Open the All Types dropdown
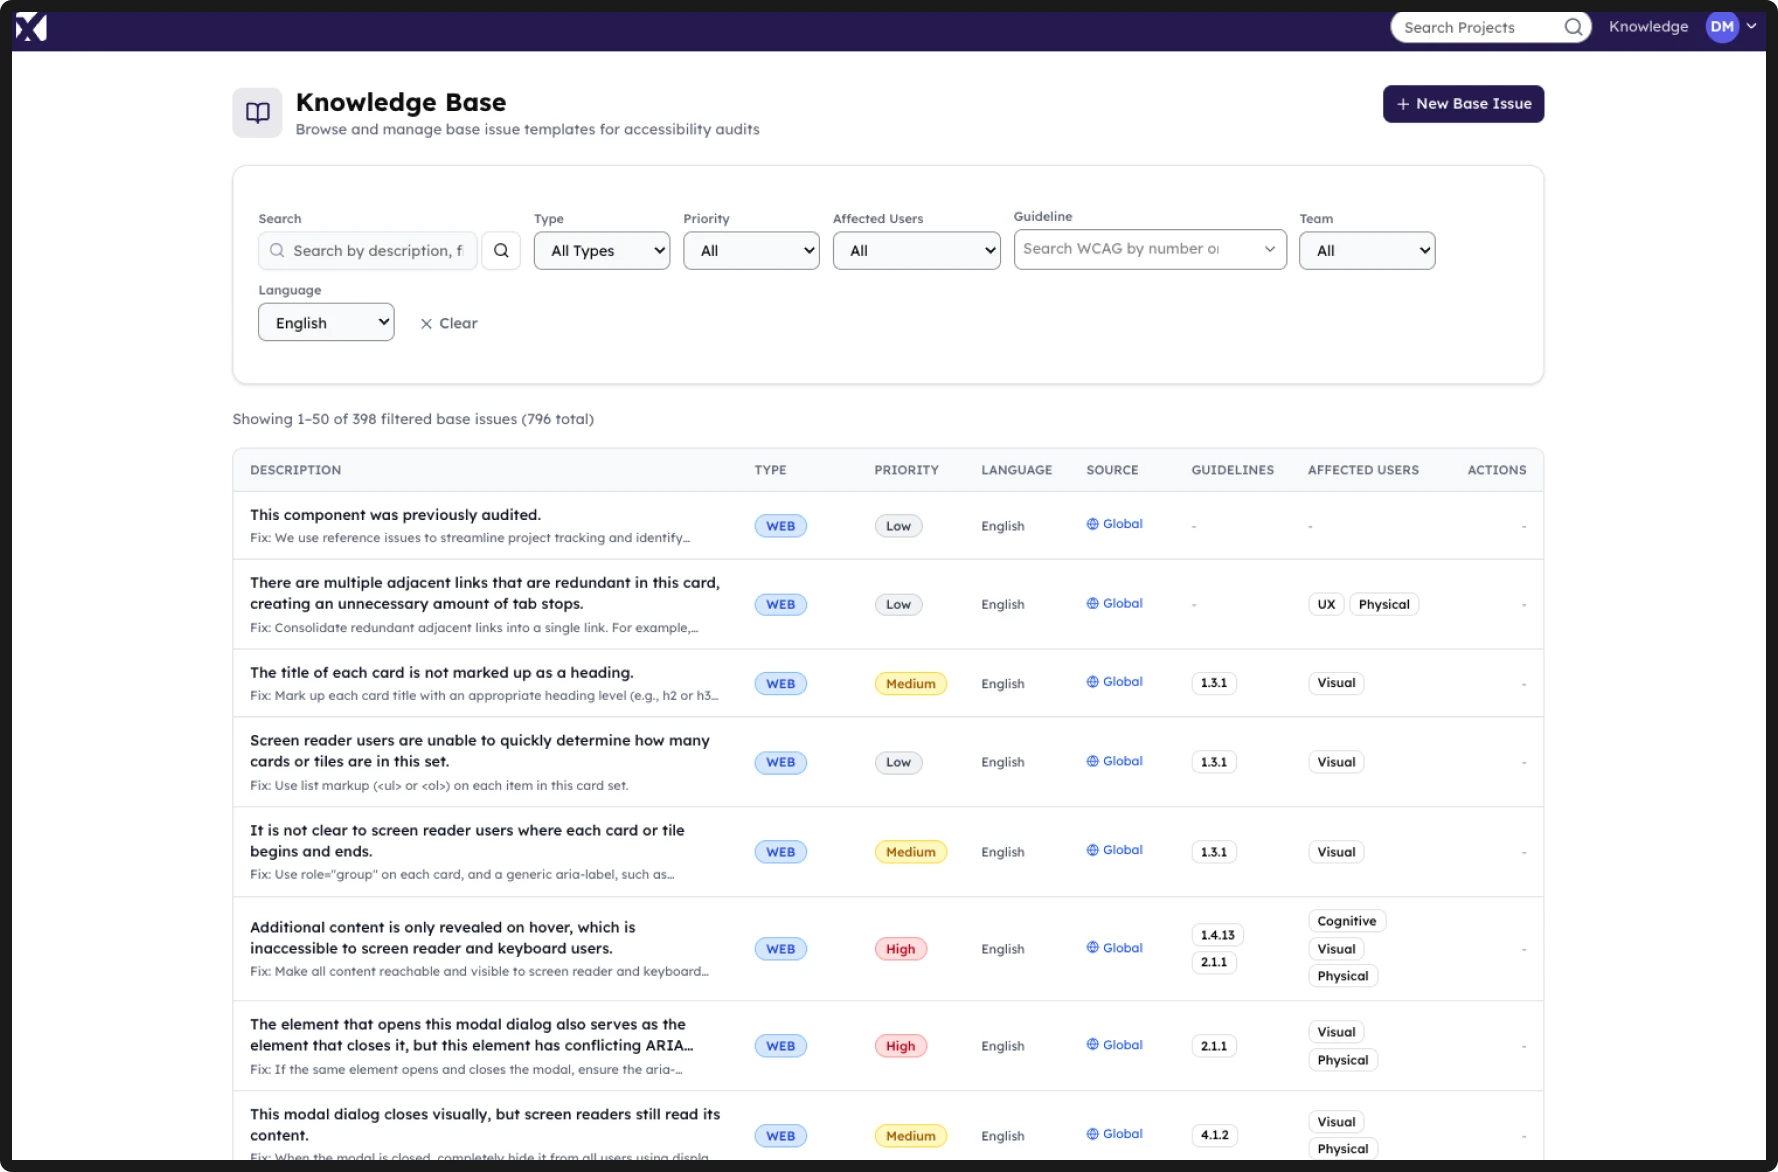The height and width of the screenshot is (1172, 1778). point(602,251)
